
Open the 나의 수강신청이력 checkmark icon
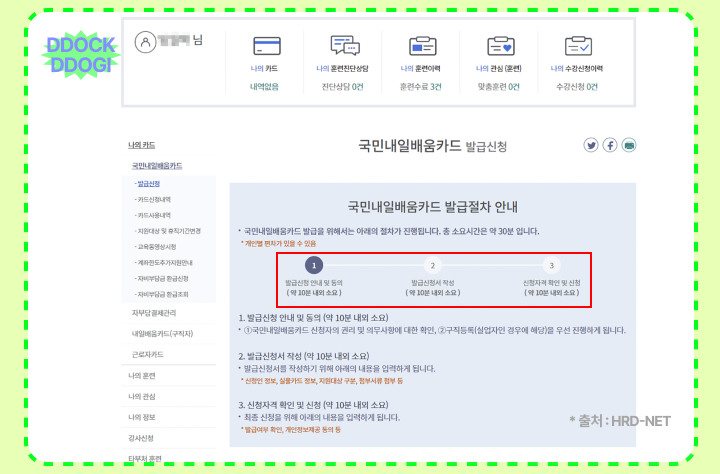tap(578, 46)
